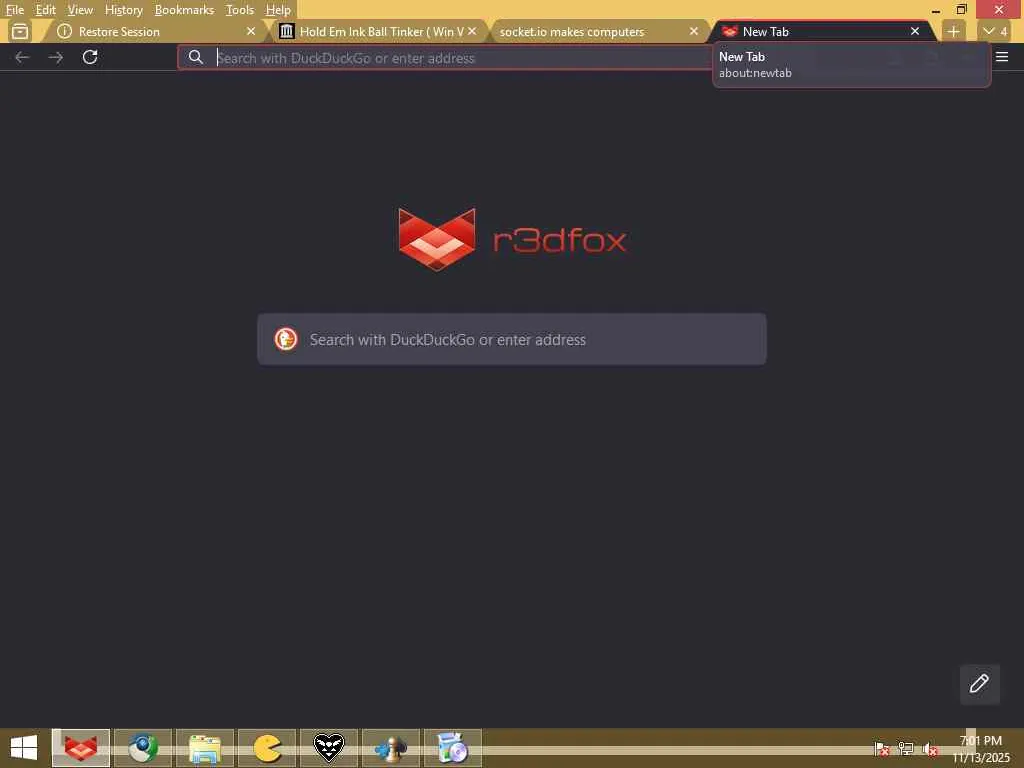Viewport: 1024px width, 768px height.
Task: Open the taskbar clock showing 7:01 PM
Action: tap(980, 748)
